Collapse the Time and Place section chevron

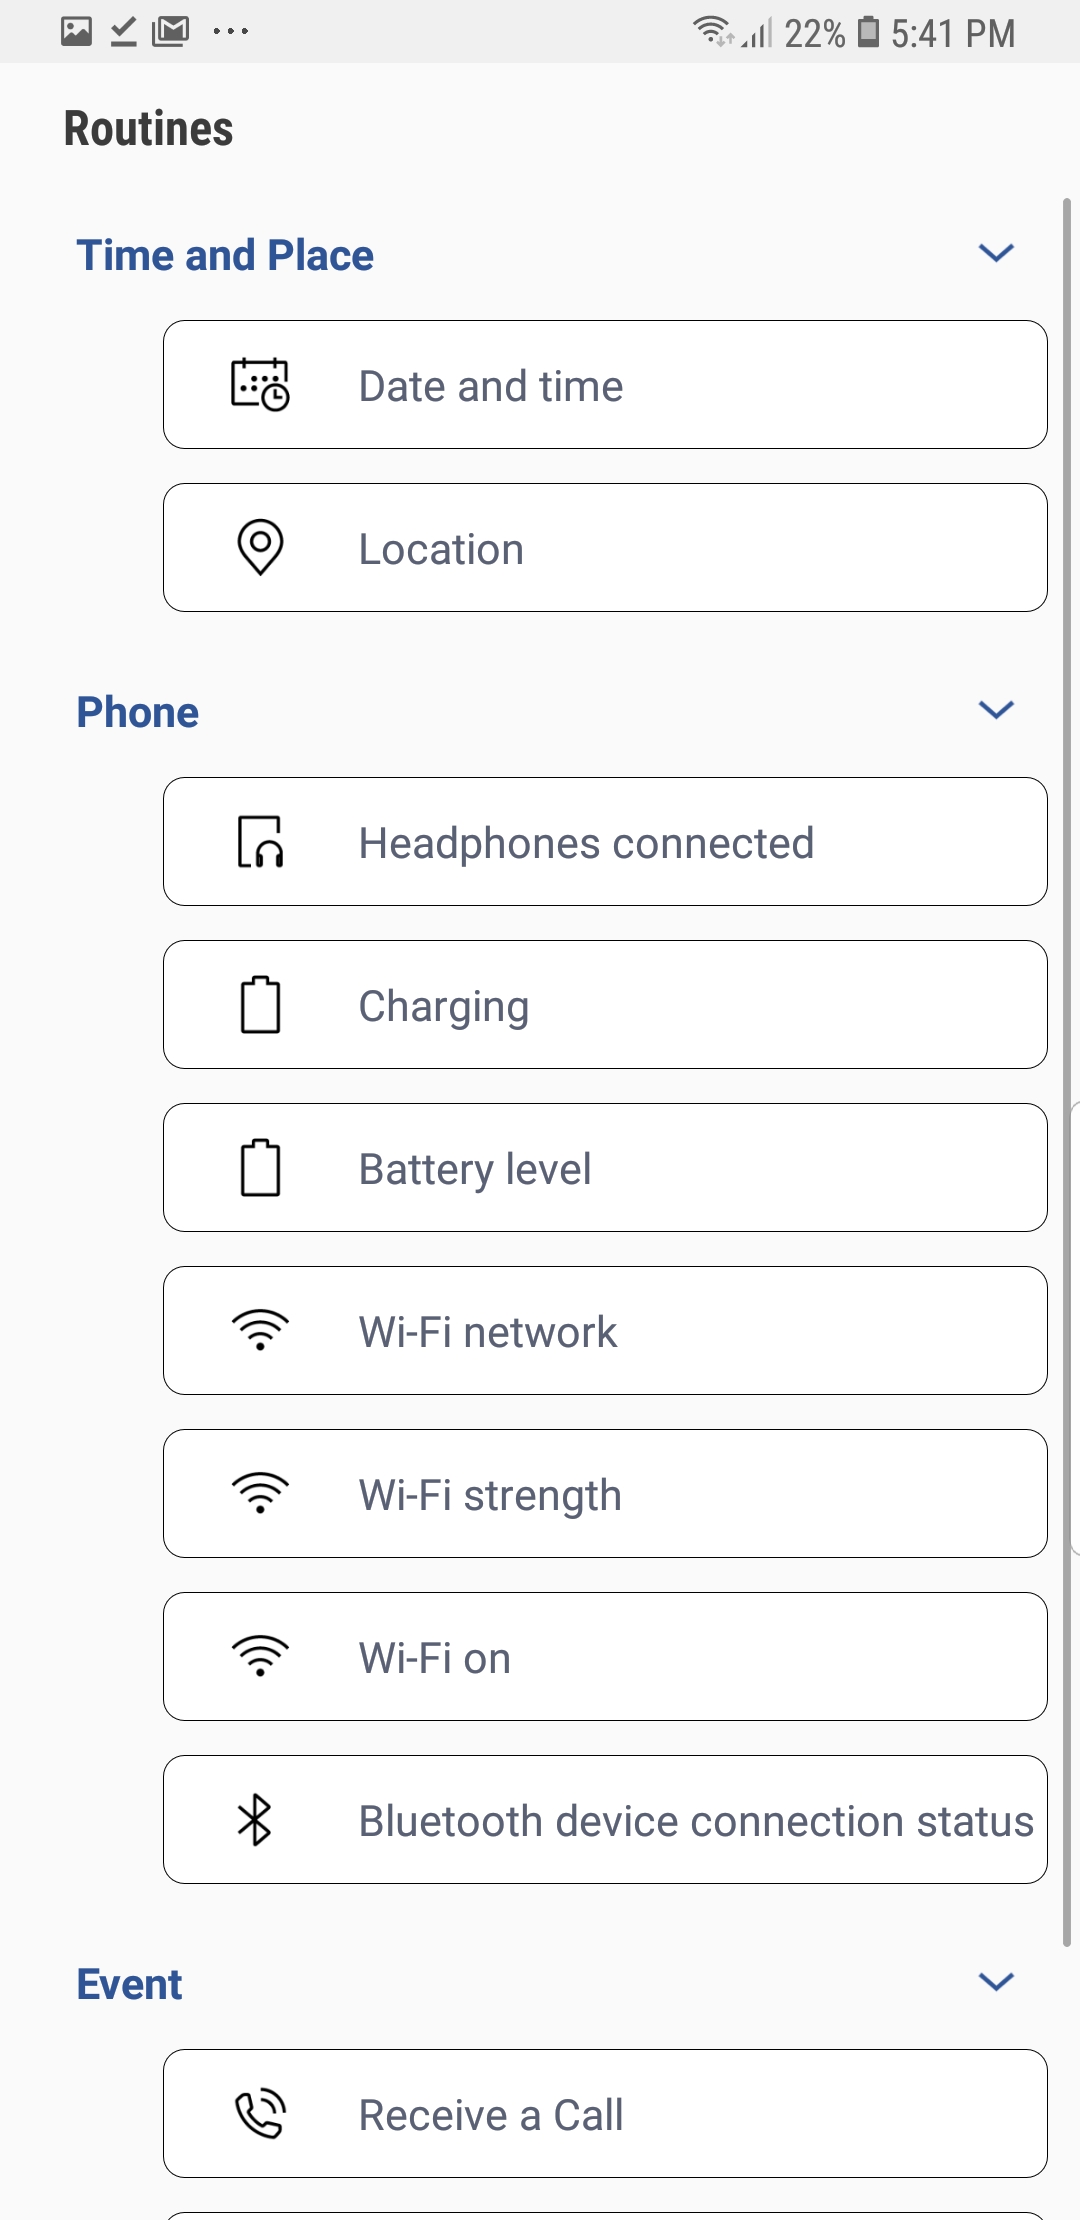(x=996, y=253)
